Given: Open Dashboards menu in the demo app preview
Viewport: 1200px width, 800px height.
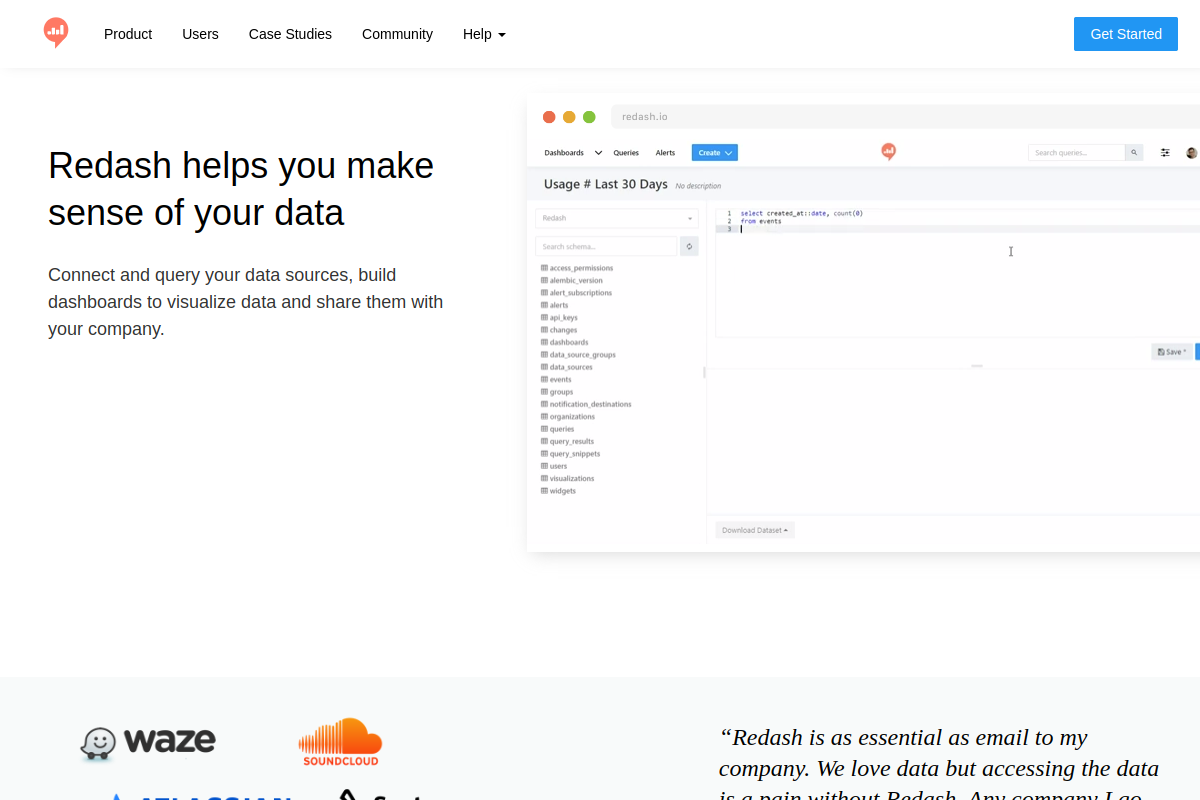Looking at the screenshot, I should click(x=573, y=153).
